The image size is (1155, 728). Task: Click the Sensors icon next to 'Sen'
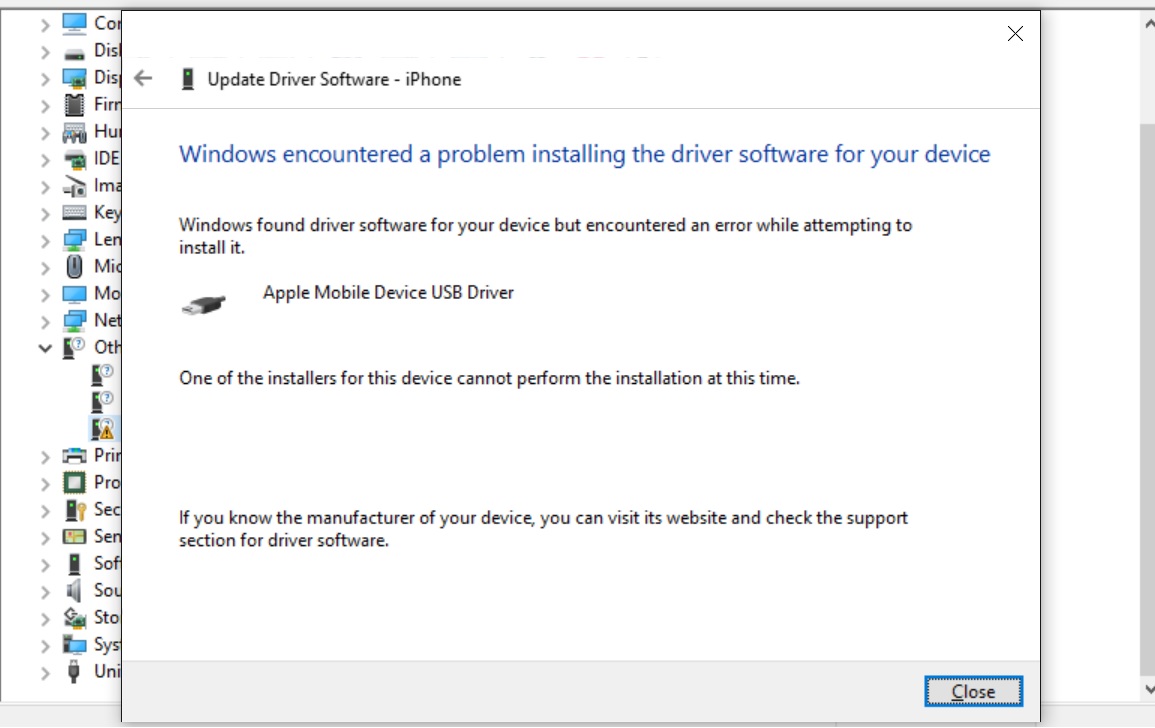click(x=74, y=536)
